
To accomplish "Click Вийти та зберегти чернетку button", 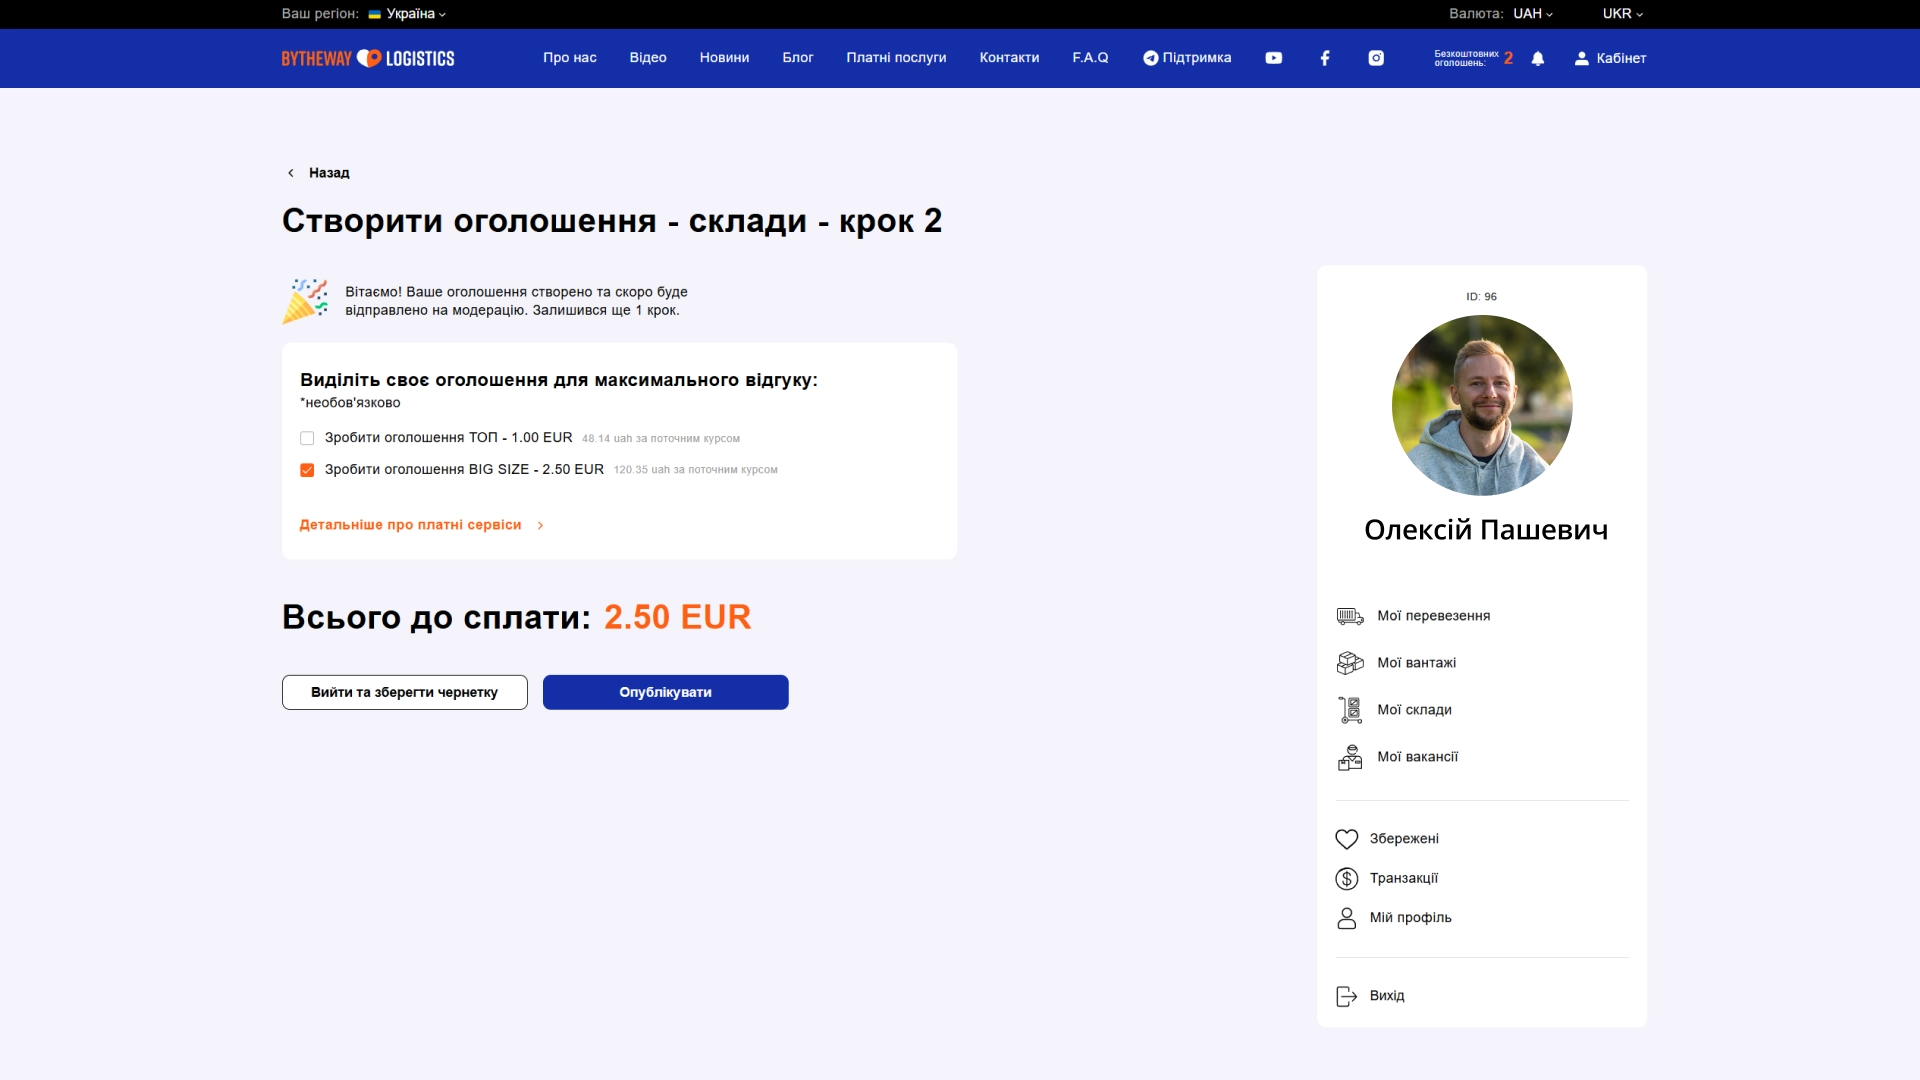I will pyautogui.click(x=404, y=692).
